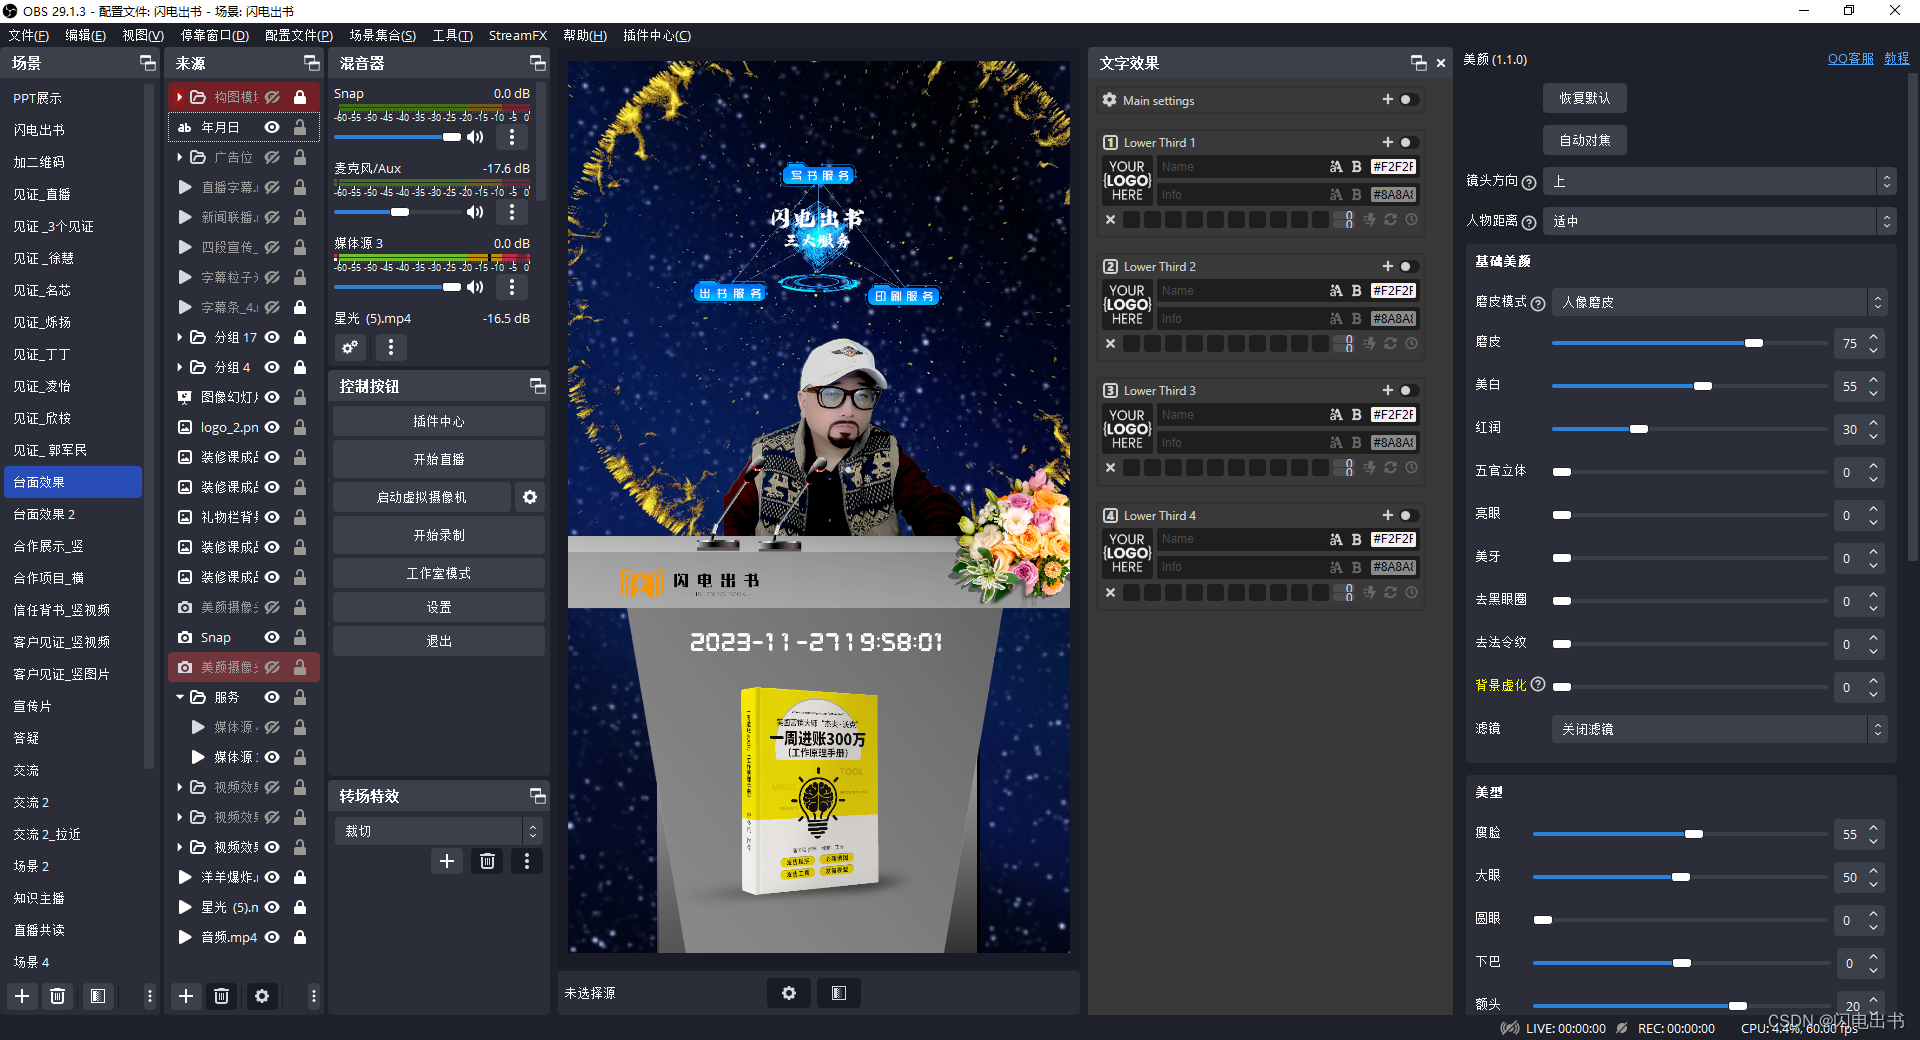Expand the 广告位 group arrow
The width and height of the screenshot is (1920, 1040).
pyautogui.click(x=180, y=157)
